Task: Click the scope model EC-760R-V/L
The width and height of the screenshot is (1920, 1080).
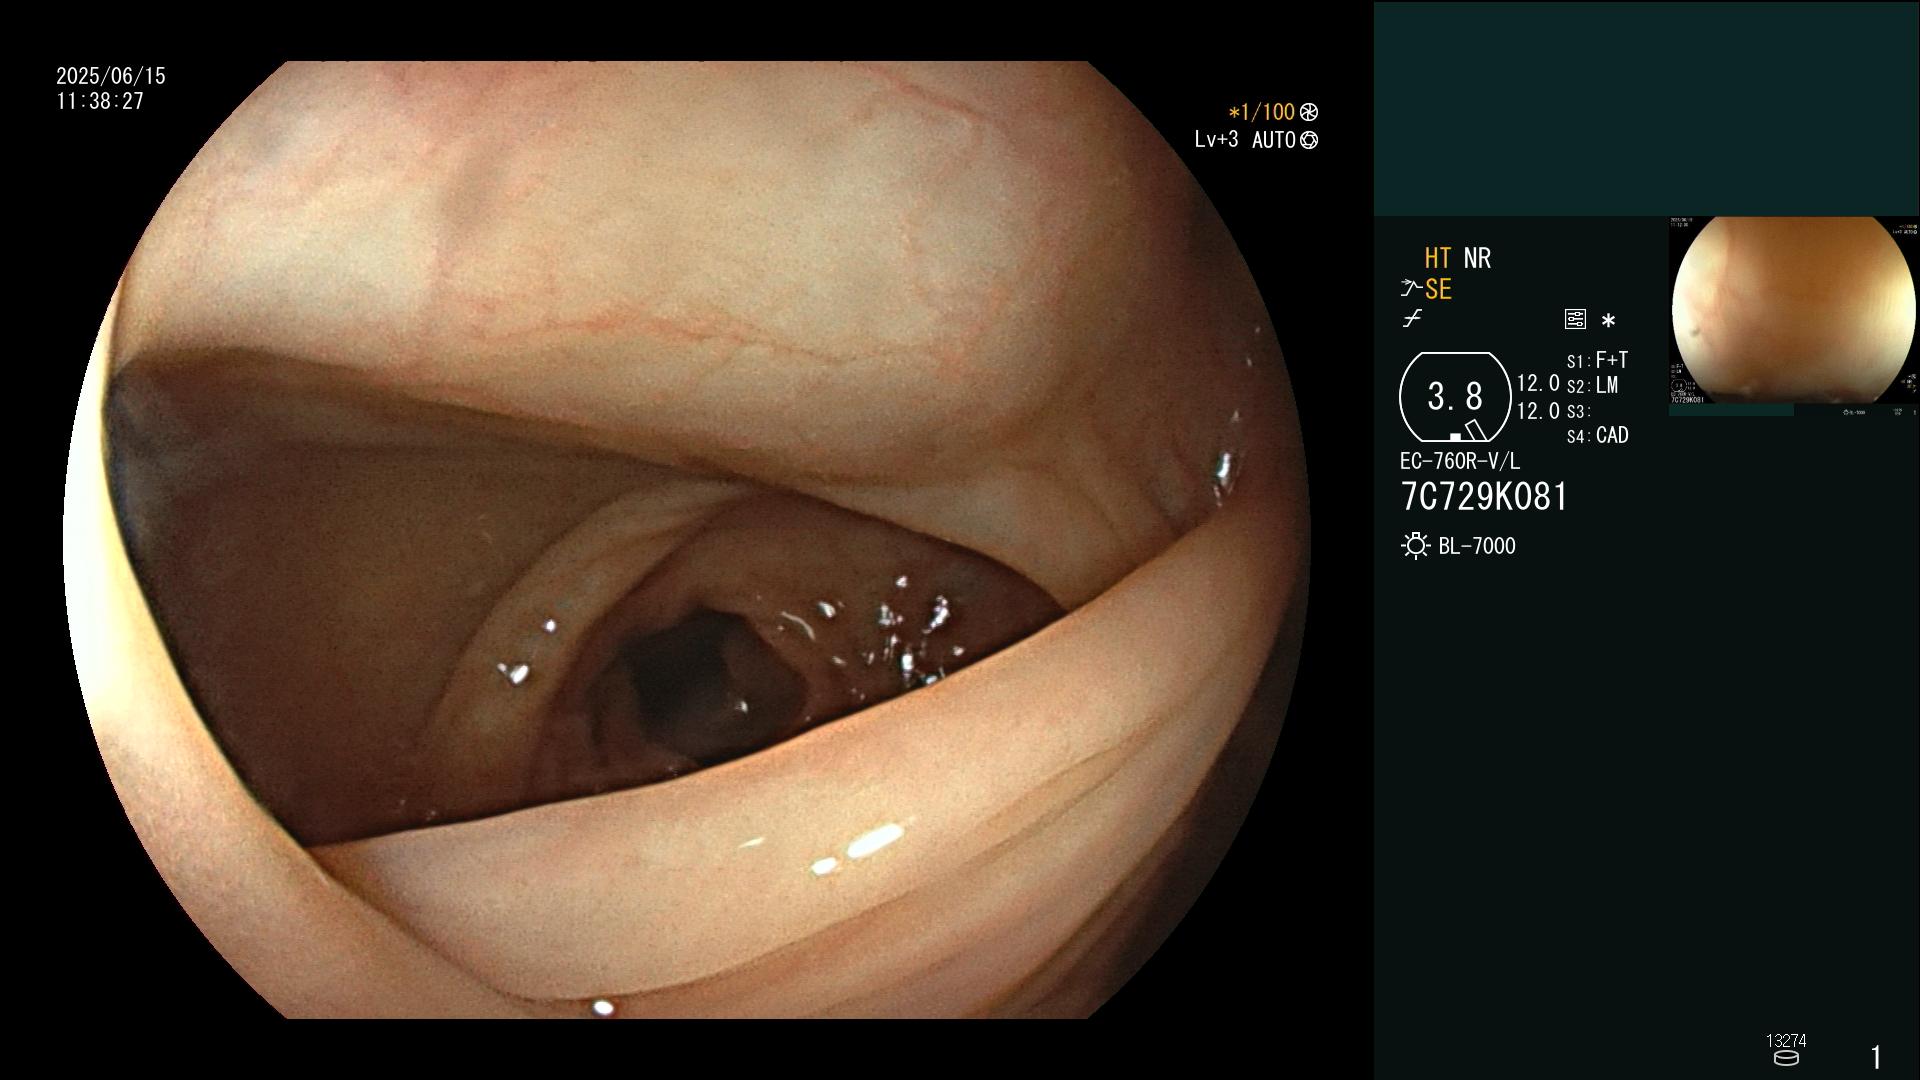Action: pos(1460,461)
